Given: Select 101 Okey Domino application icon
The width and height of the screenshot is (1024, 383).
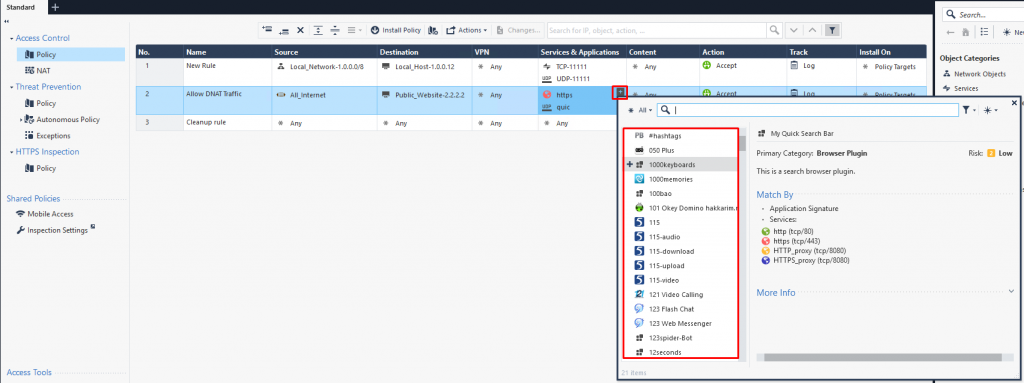Looking at the screenshot, I should click(640, 208).
